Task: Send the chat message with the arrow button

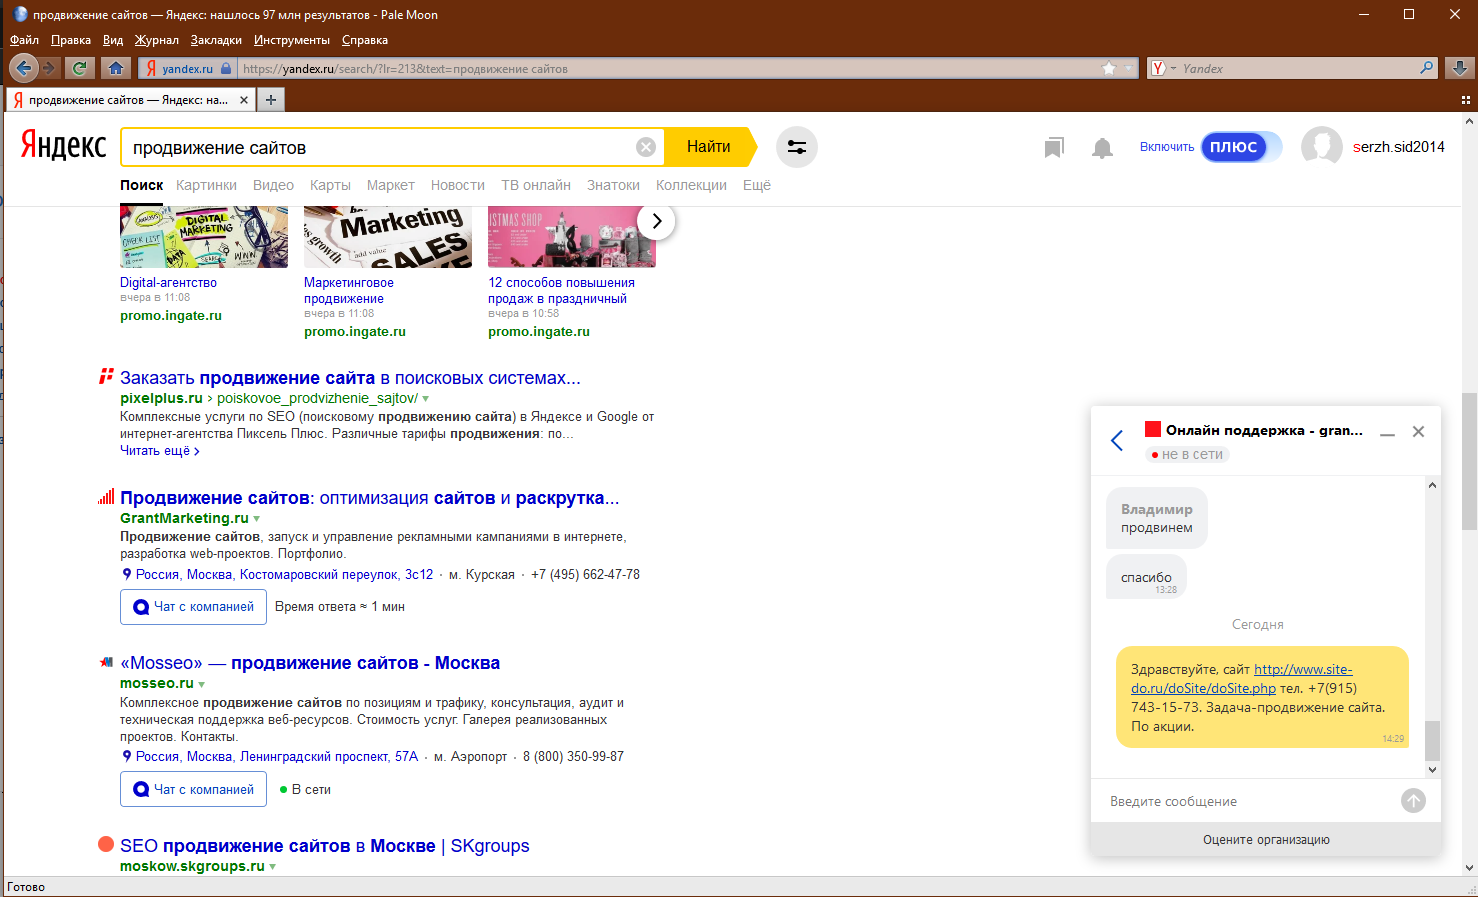Action: [x=1413, y=800]
